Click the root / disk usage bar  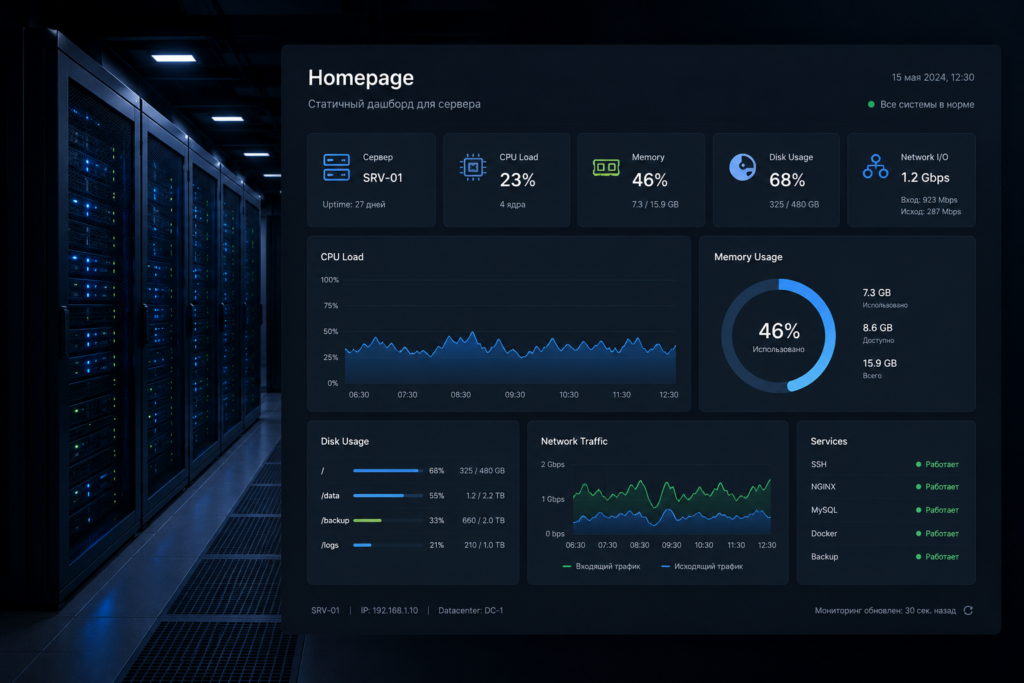[x=388, y=471]
